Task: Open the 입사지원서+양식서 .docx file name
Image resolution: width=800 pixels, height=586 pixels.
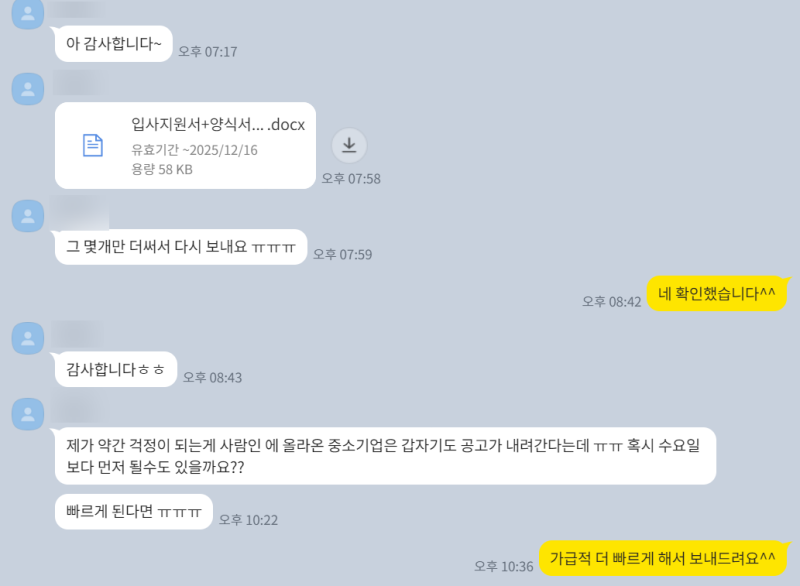Action: click(x=218, y=124)
